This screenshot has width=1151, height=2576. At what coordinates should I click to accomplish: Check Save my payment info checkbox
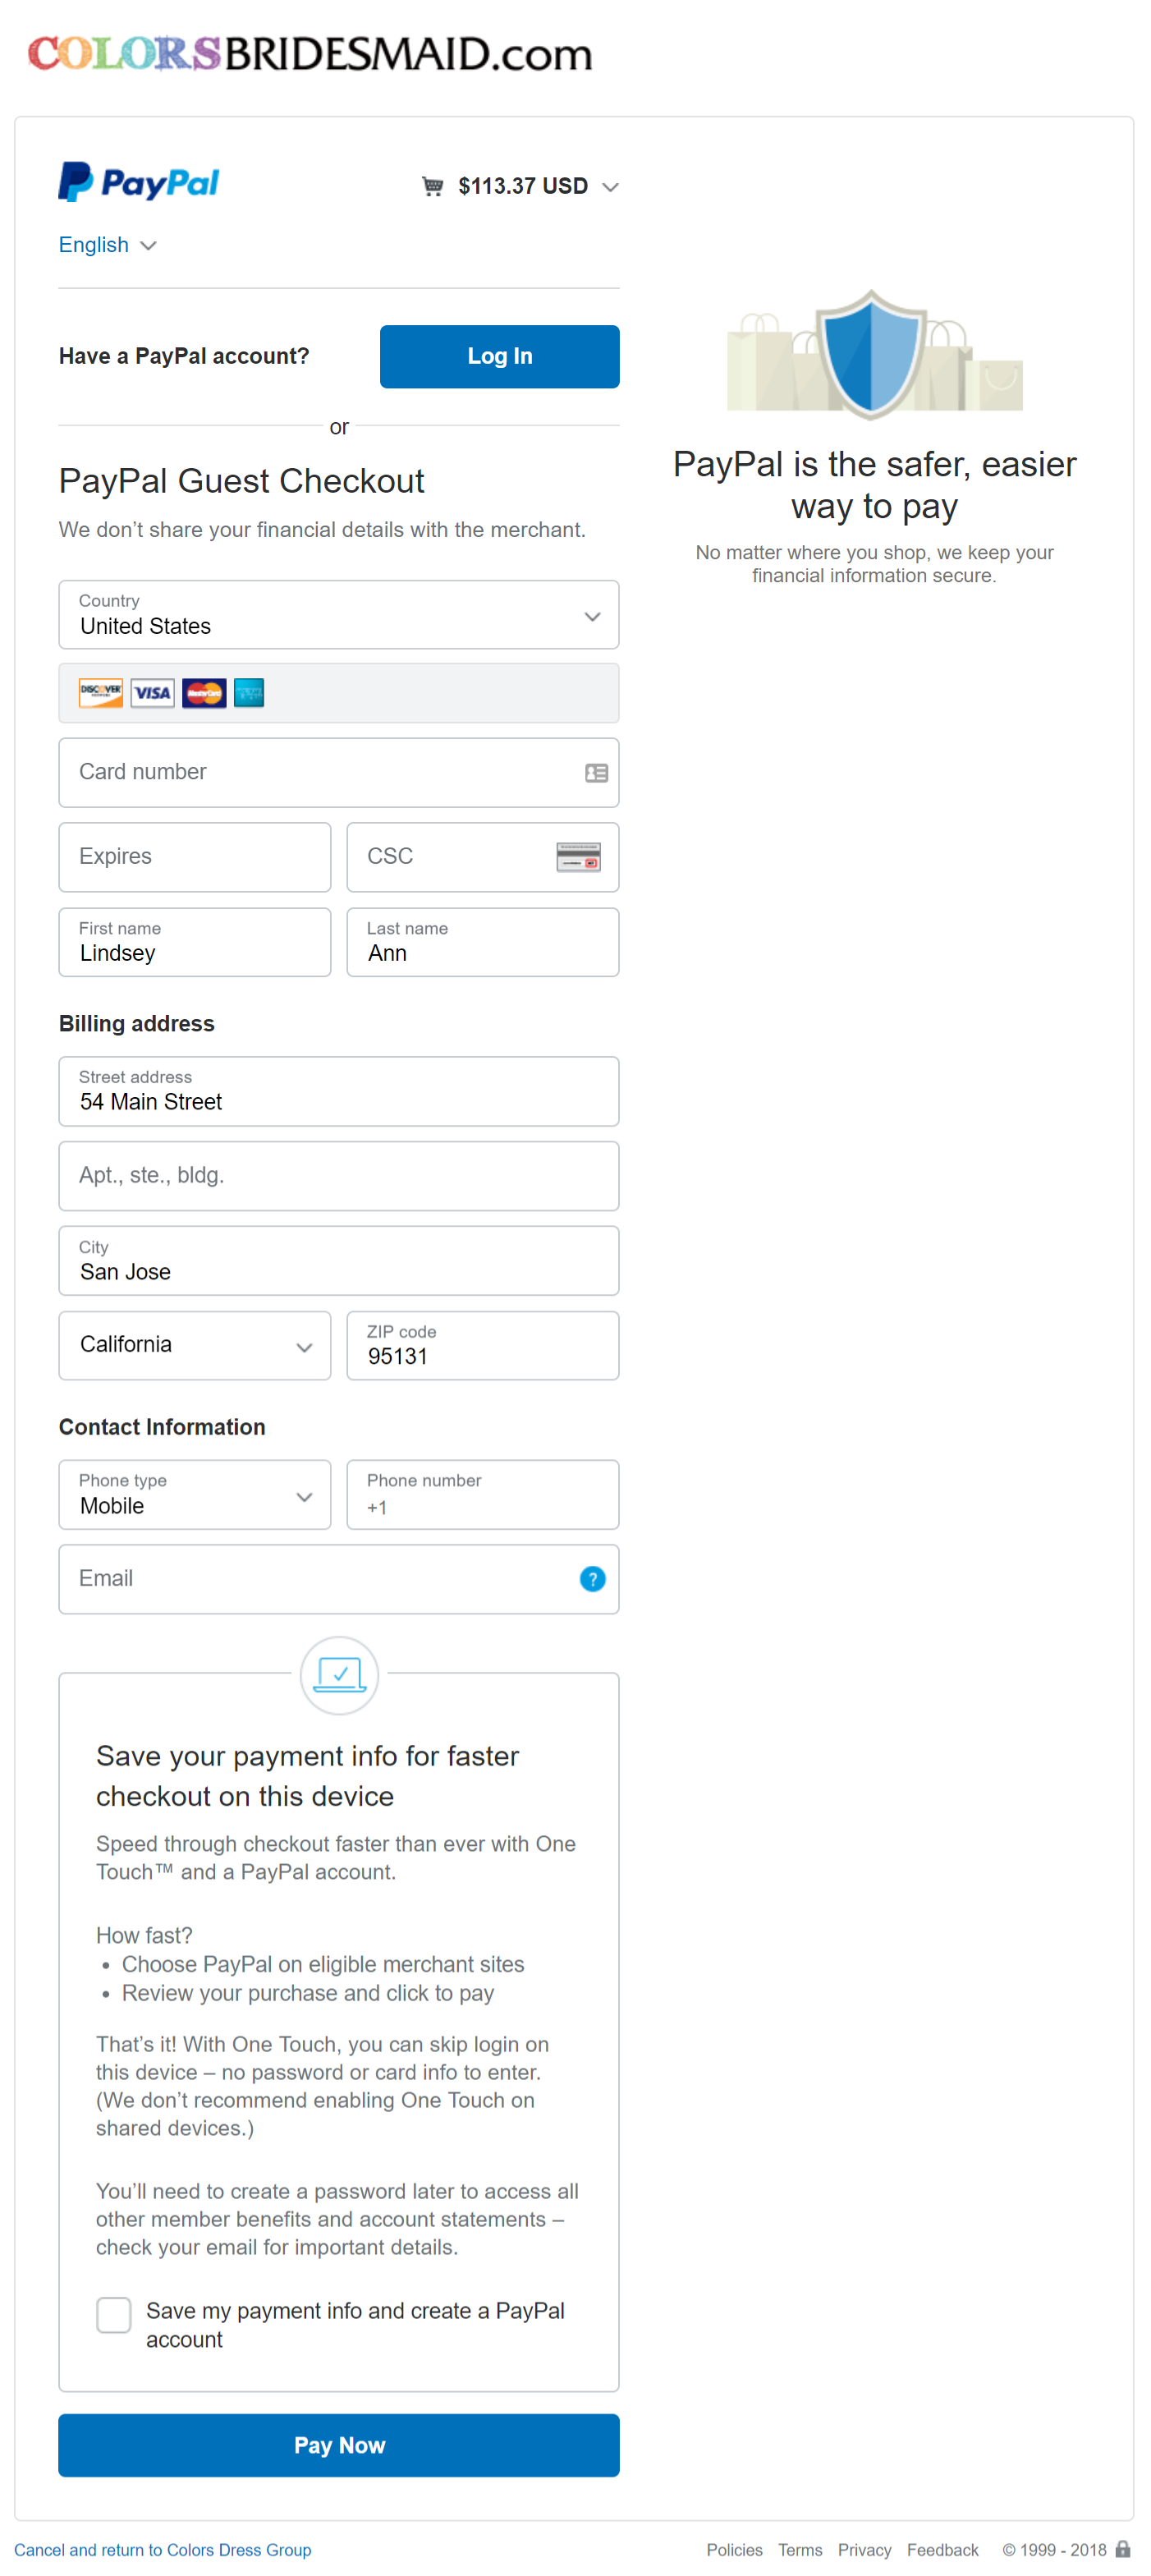click(114, 2314)
